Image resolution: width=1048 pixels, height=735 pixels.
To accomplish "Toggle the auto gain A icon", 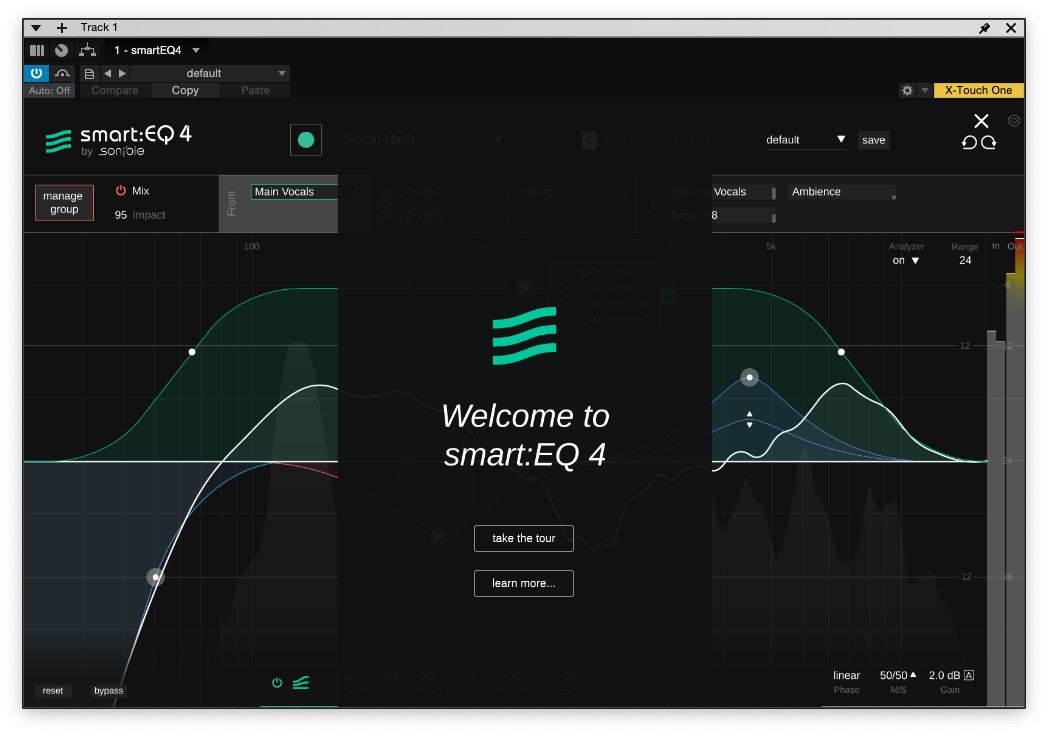I will [x=969, y=676].
